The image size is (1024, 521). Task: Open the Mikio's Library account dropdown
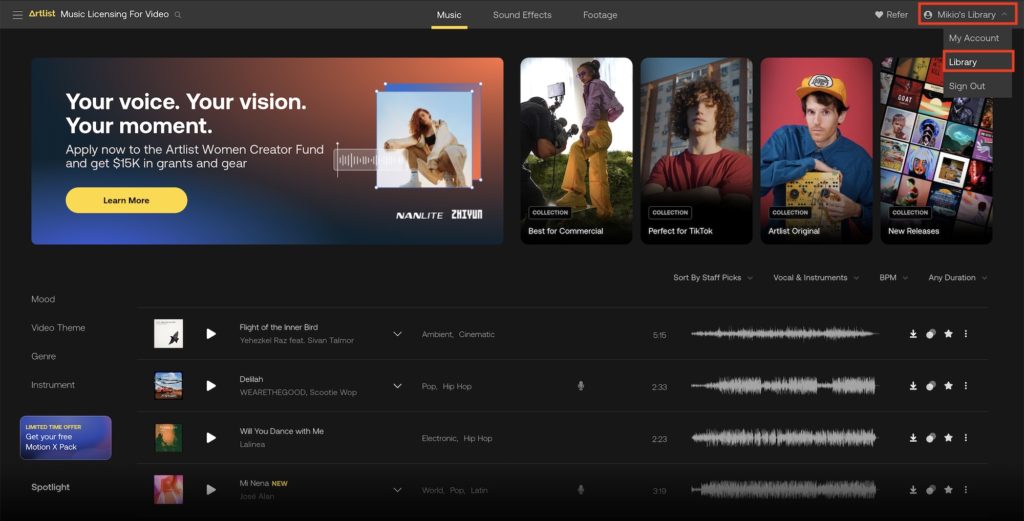pos(967,14)
